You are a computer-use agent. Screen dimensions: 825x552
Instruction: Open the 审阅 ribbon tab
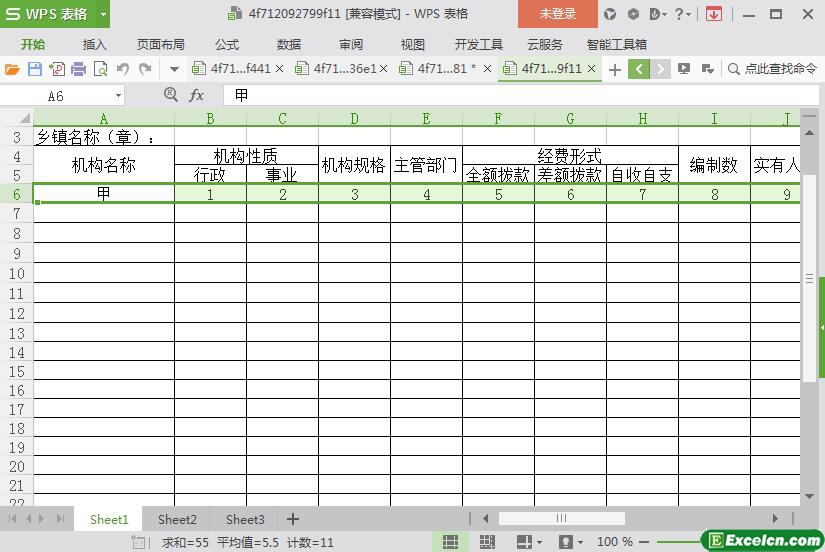[351, 45]
